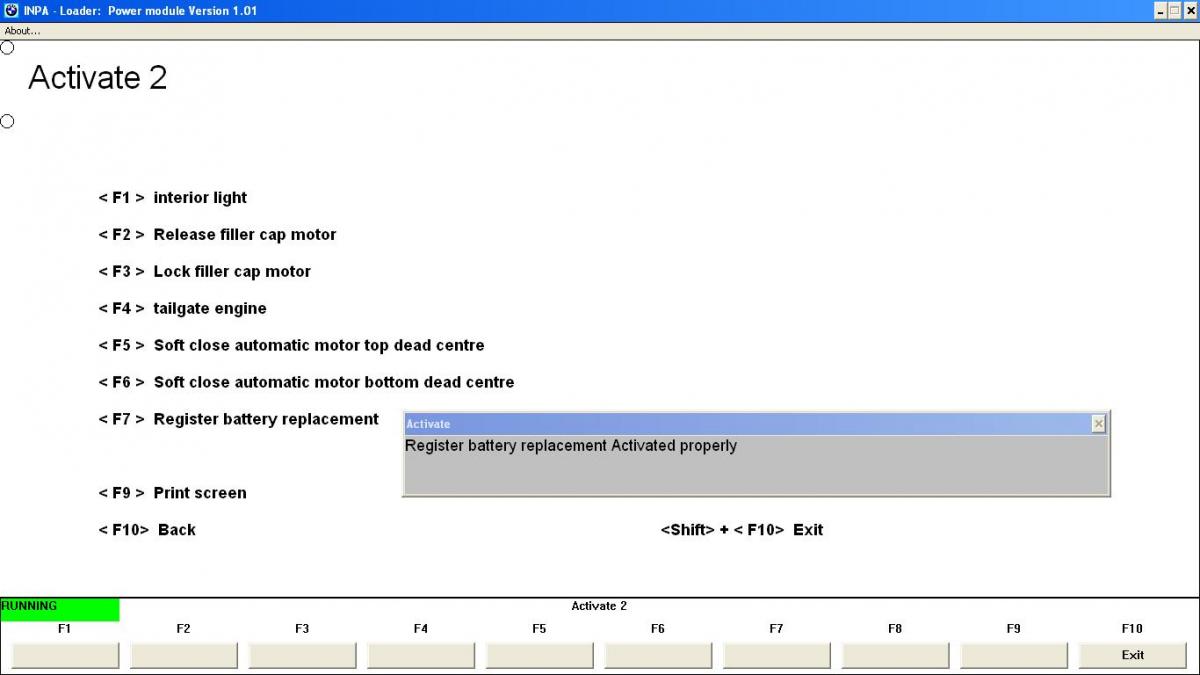Select 'Release filler cap motor' entry
Viewport: 1200px width, 675px height.
point(217,235)
